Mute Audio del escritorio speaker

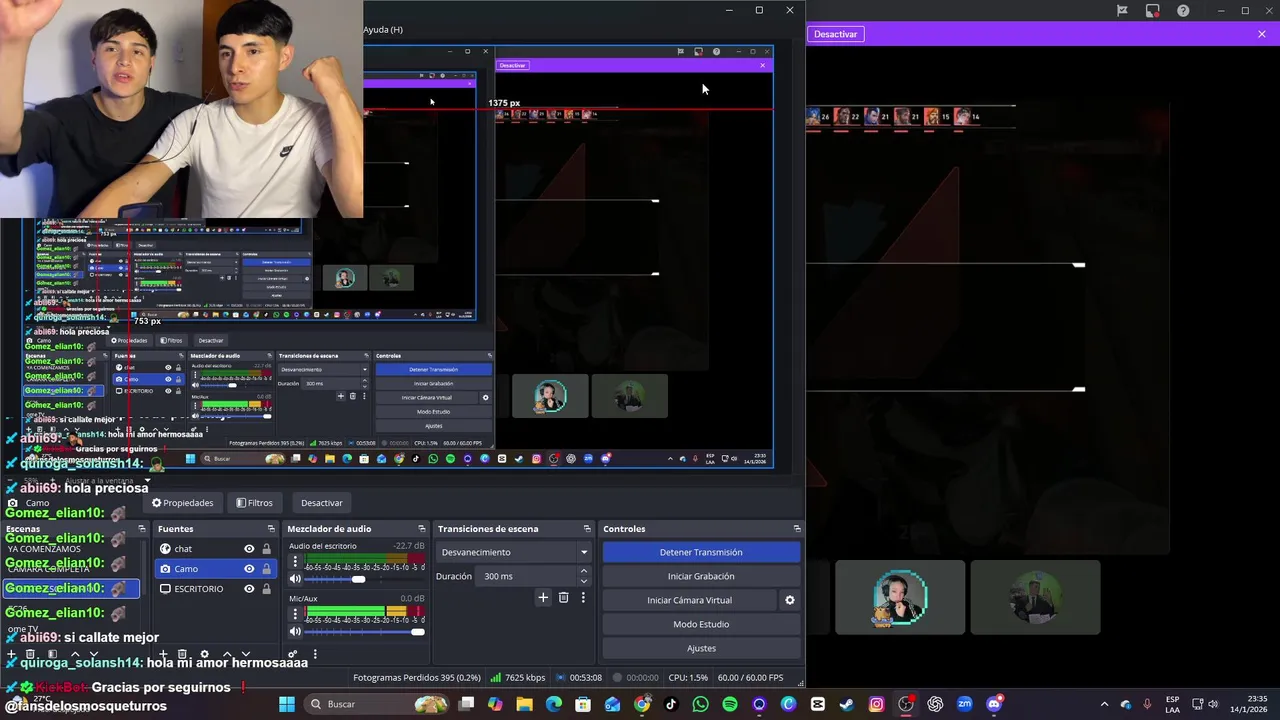point(295,579)
